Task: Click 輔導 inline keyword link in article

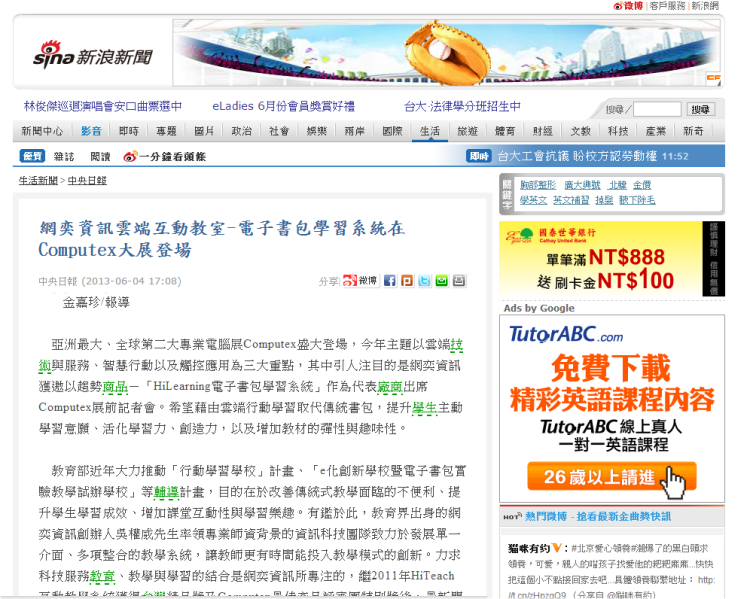Action: pos(166,492)
